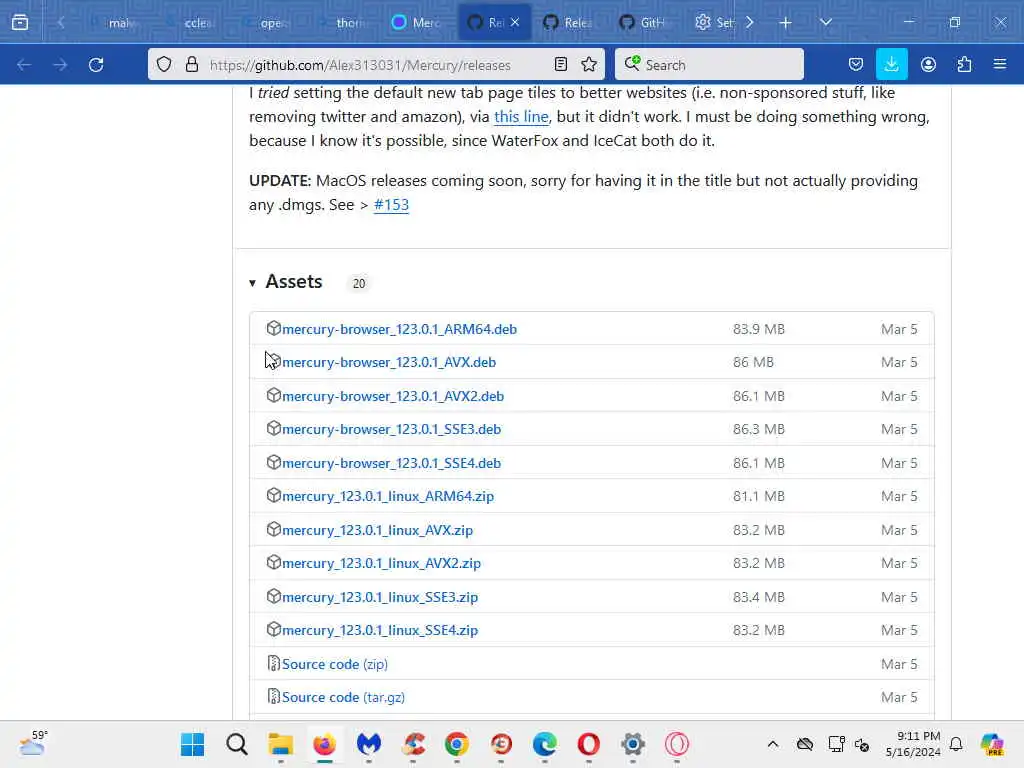Download mercury_123.0.1_linux_SSE3.zip
This screenshot has width=1024, height=768.
pyautogui.click(x=380, y=597)
